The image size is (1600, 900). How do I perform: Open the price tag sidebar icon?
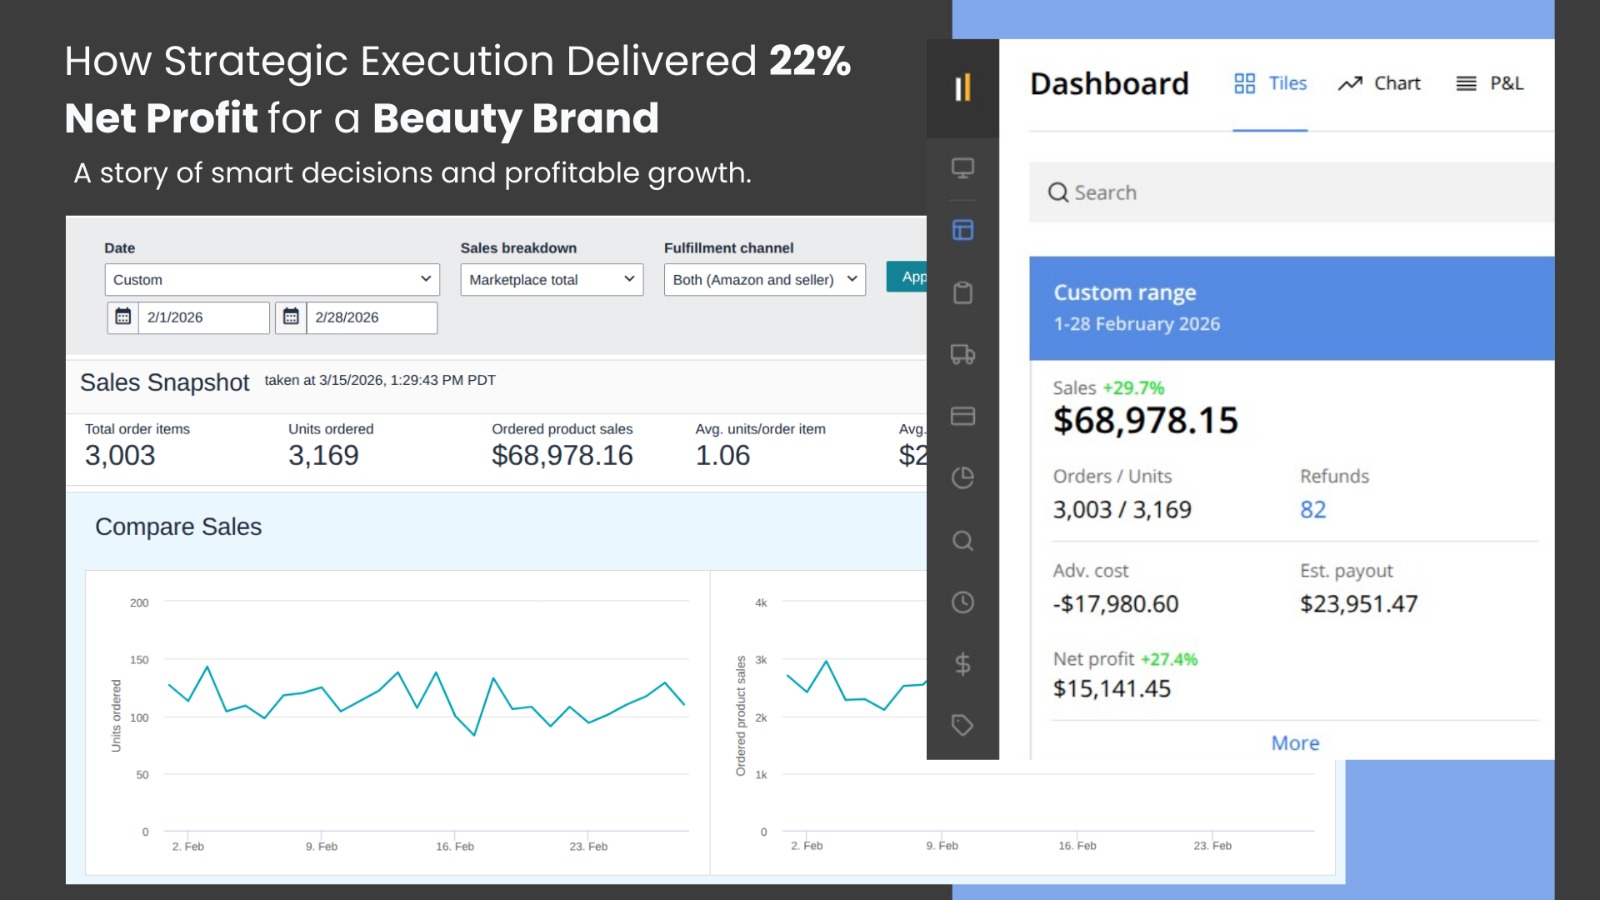tap(962, 725)
